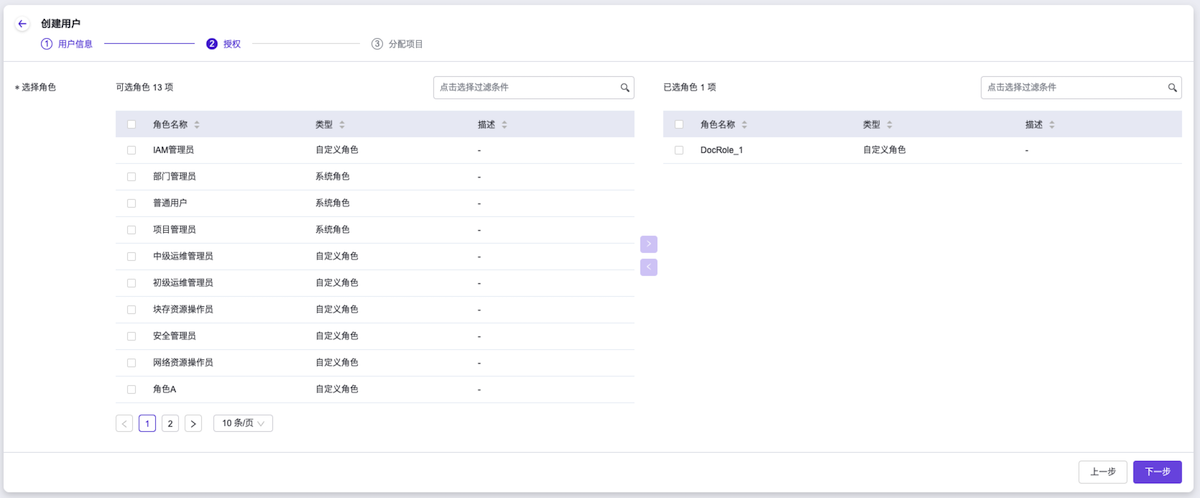
Task: Sort available roles by 角色名称
Action: 196,125
